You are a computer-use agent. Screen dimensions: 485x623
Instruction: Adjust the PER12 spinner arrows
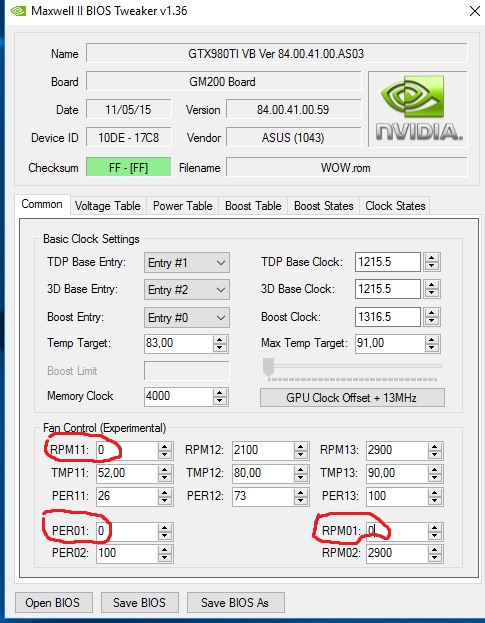tap(301, 497)
